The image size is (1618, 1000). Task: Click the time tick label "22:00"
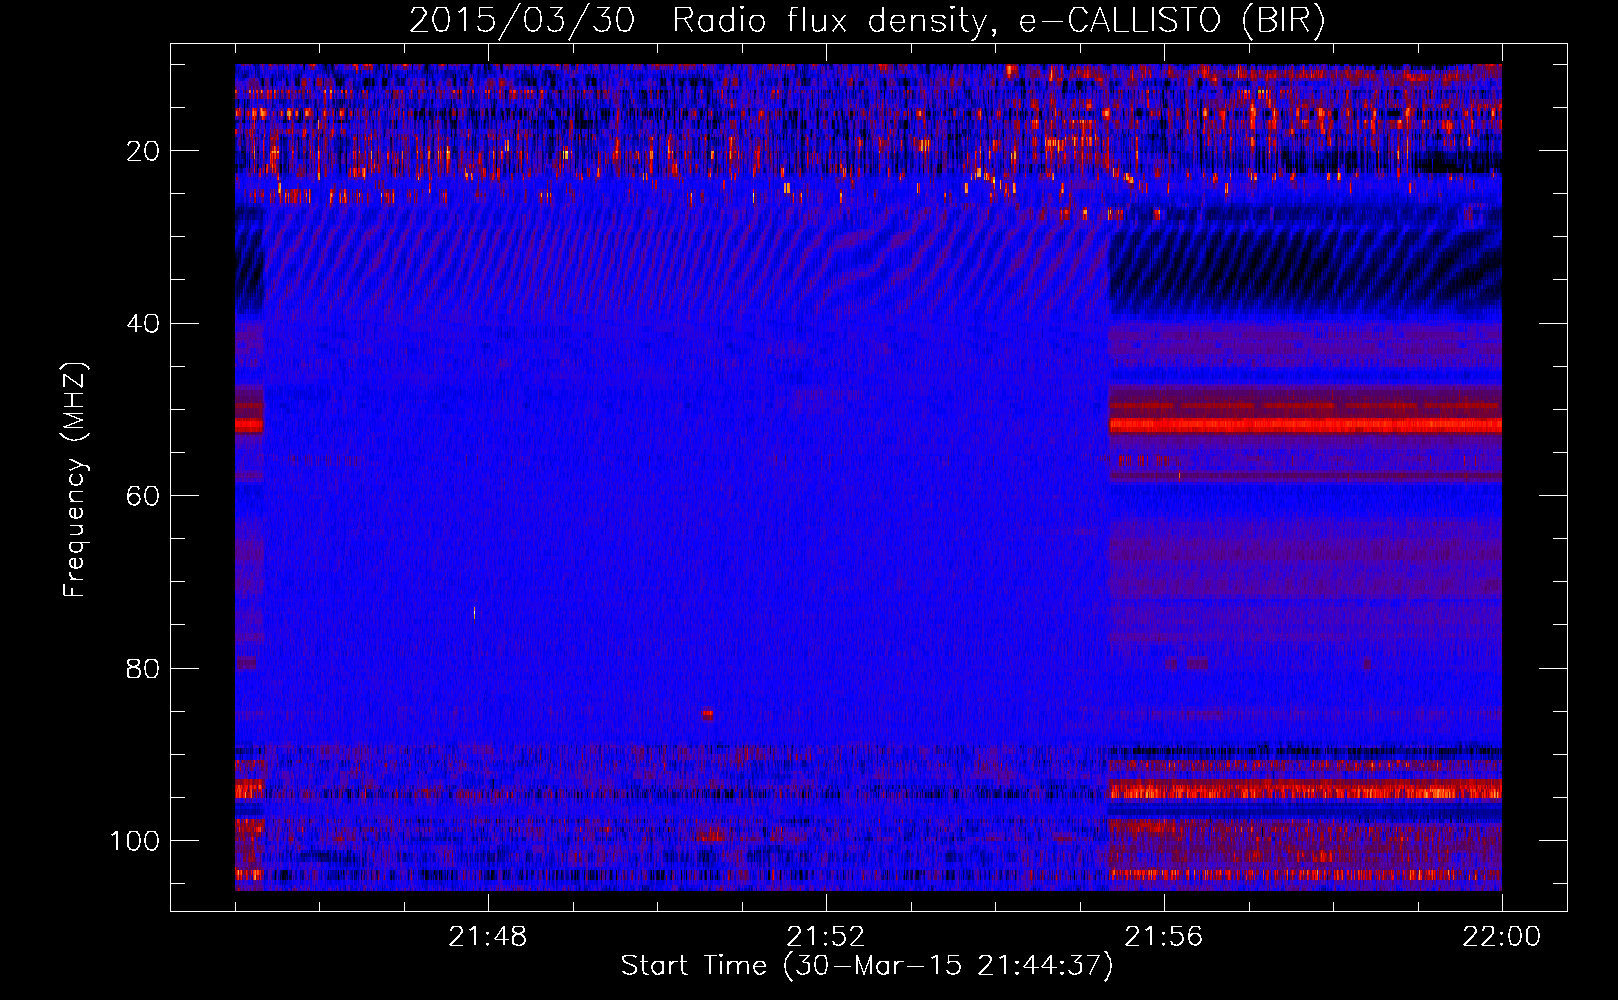coord(1502,937)
